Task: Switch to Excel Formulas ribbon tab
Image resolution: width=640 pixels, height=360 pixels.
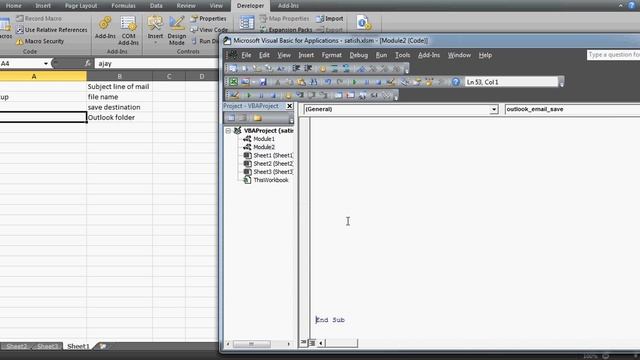Action: (123, 6)
